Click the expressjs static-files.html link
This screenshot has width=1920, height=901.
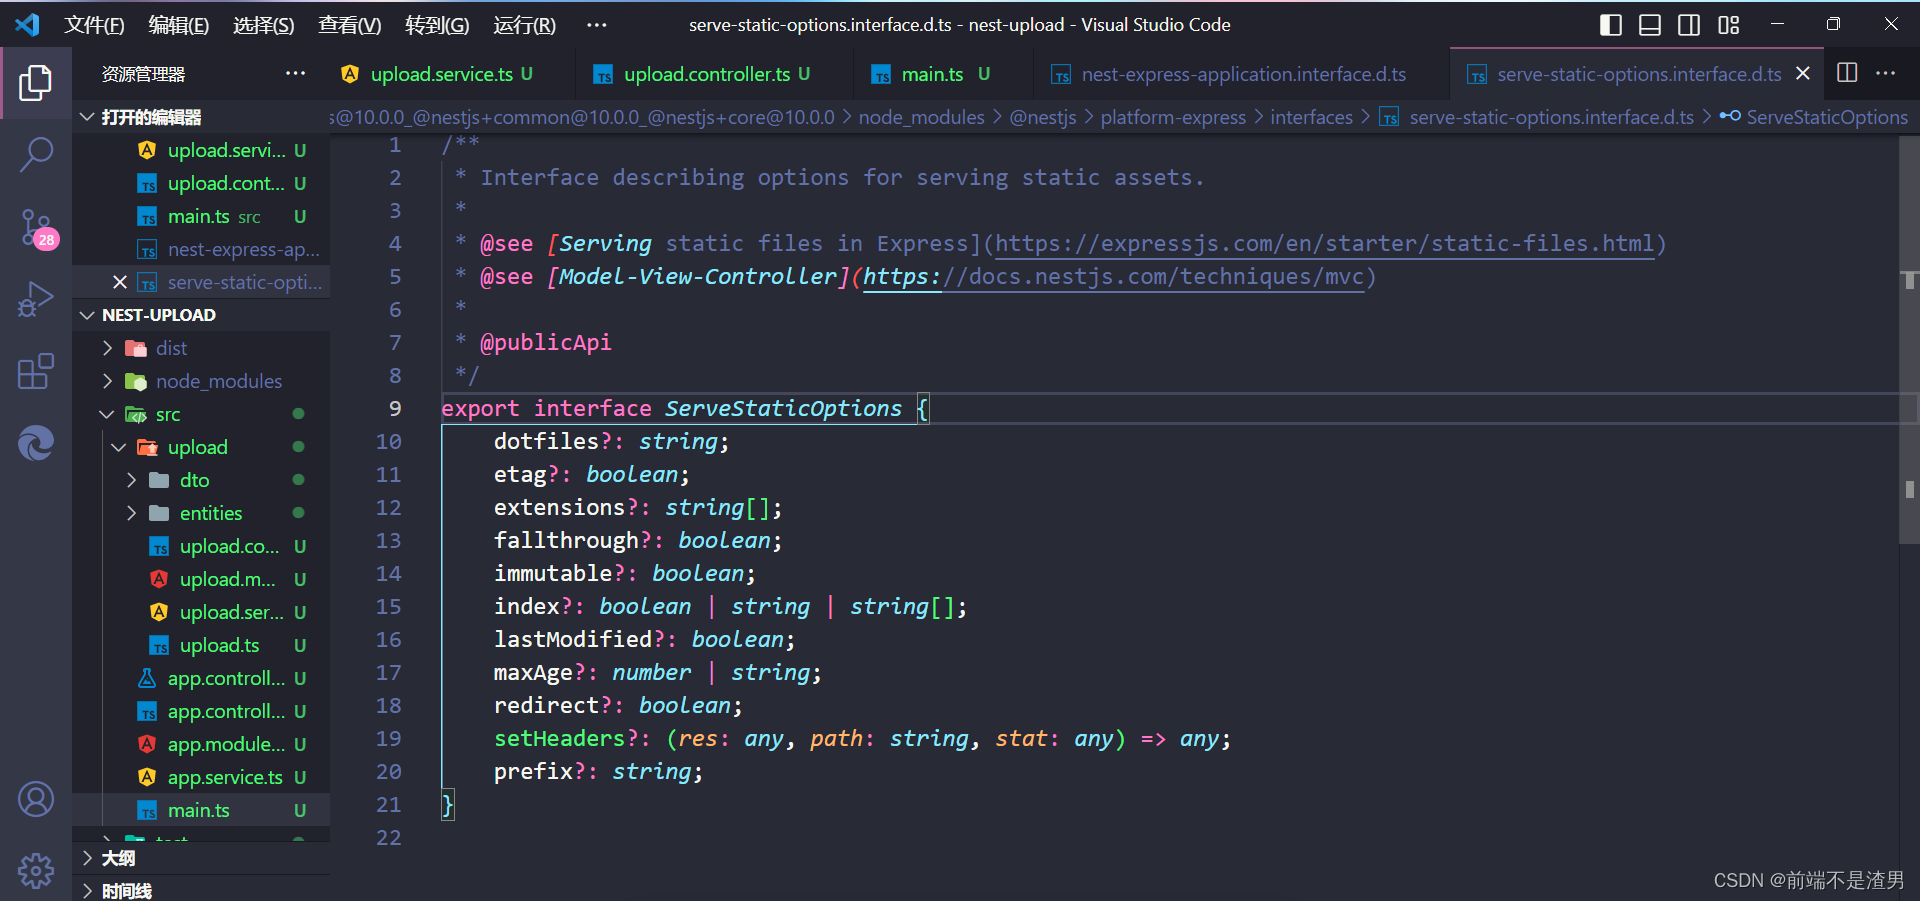point(1323,243)
